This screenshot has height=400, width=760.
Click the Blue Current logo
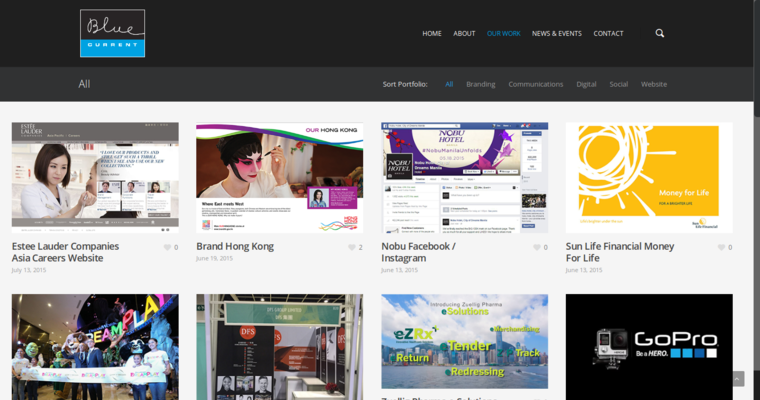coord(112,33)
